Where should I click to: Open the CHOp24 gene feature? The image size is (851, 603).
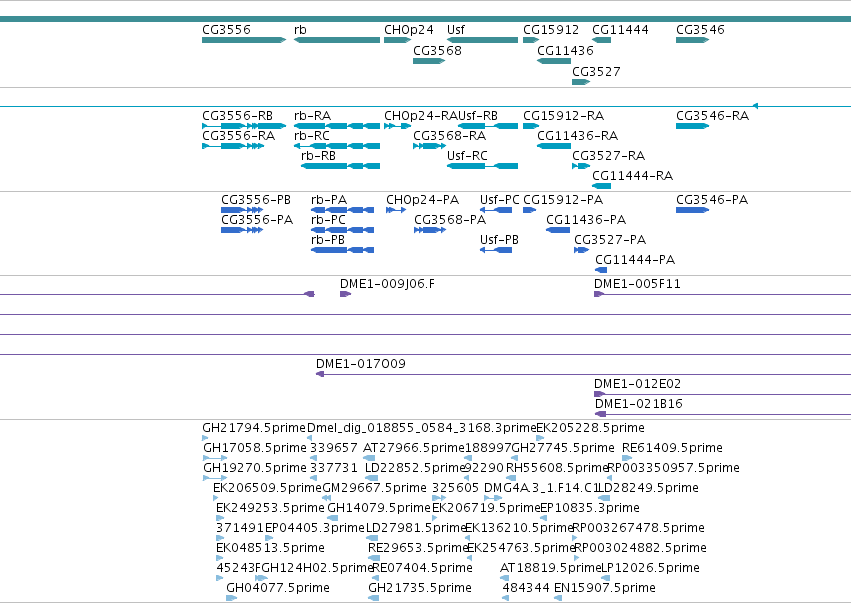point(397,40)
